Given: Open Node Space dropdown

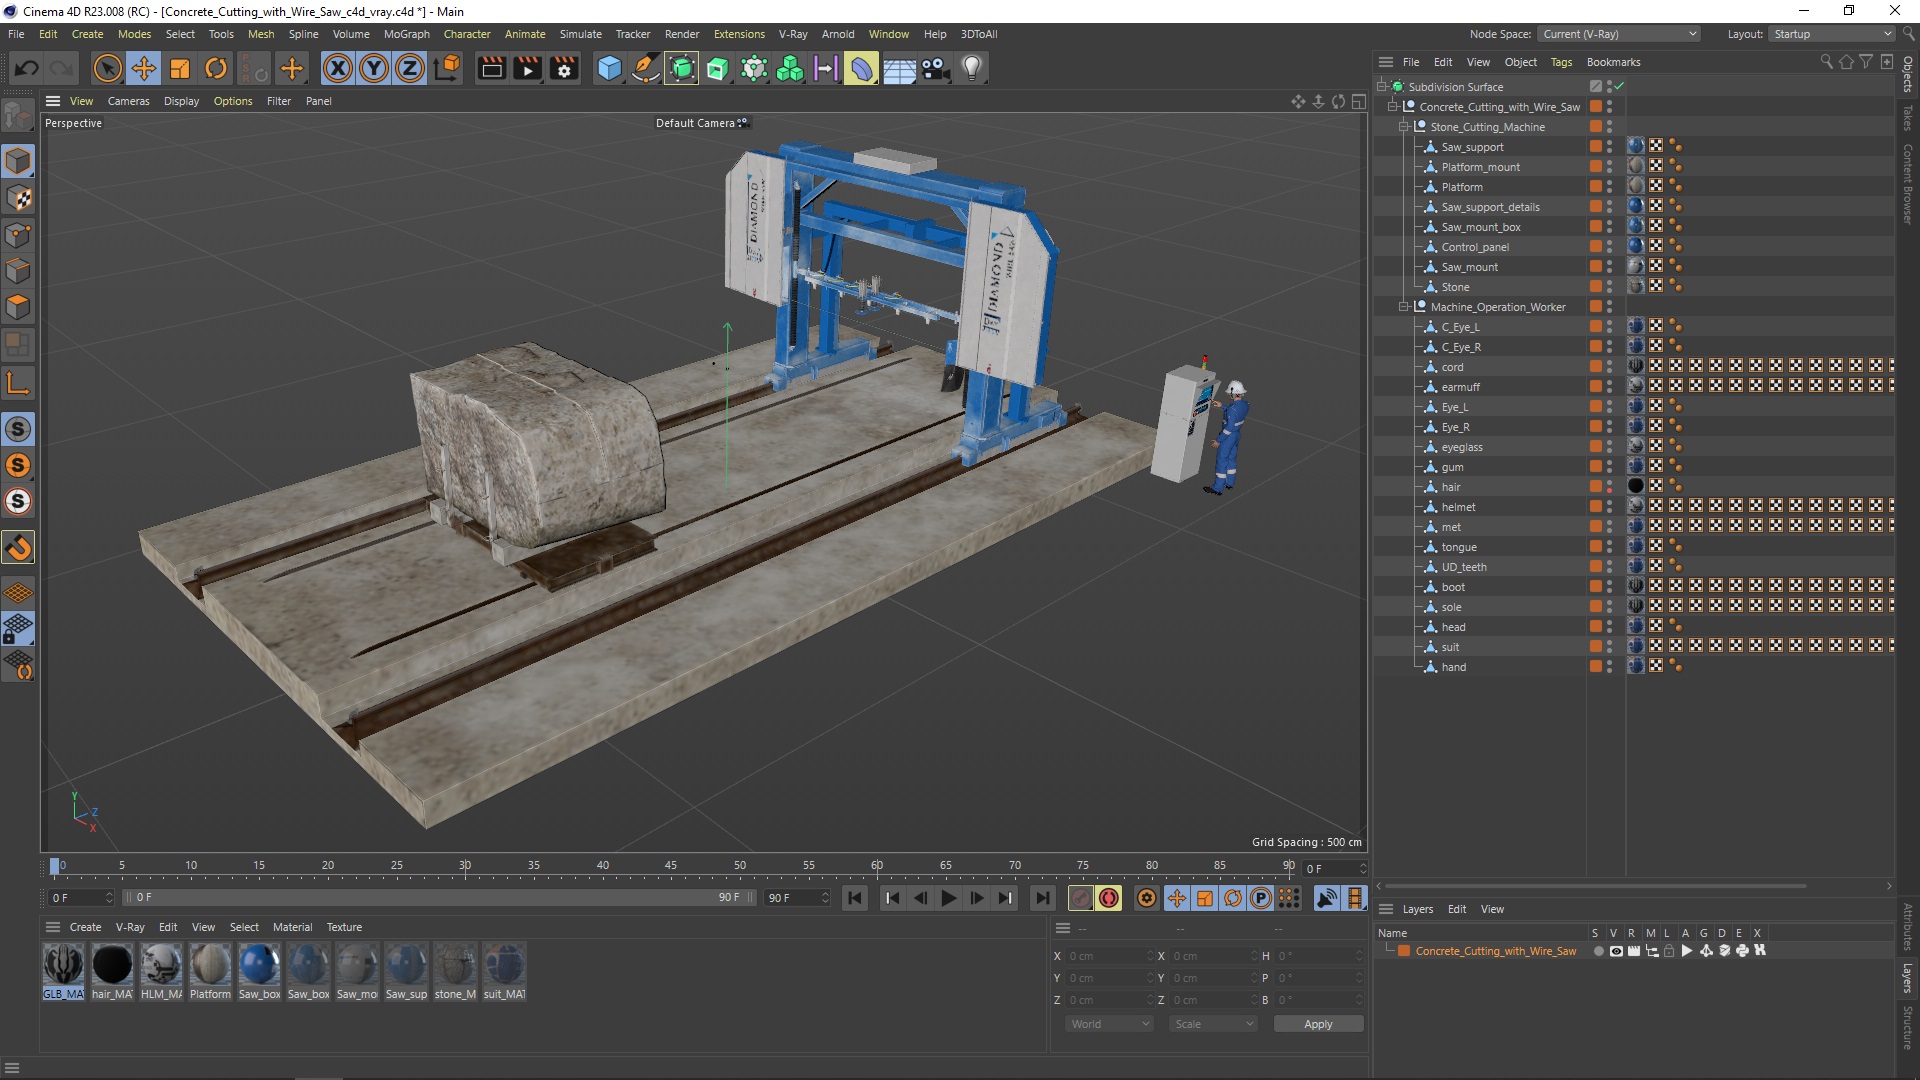Looking at the screenshot, I should coord(1619,34).
